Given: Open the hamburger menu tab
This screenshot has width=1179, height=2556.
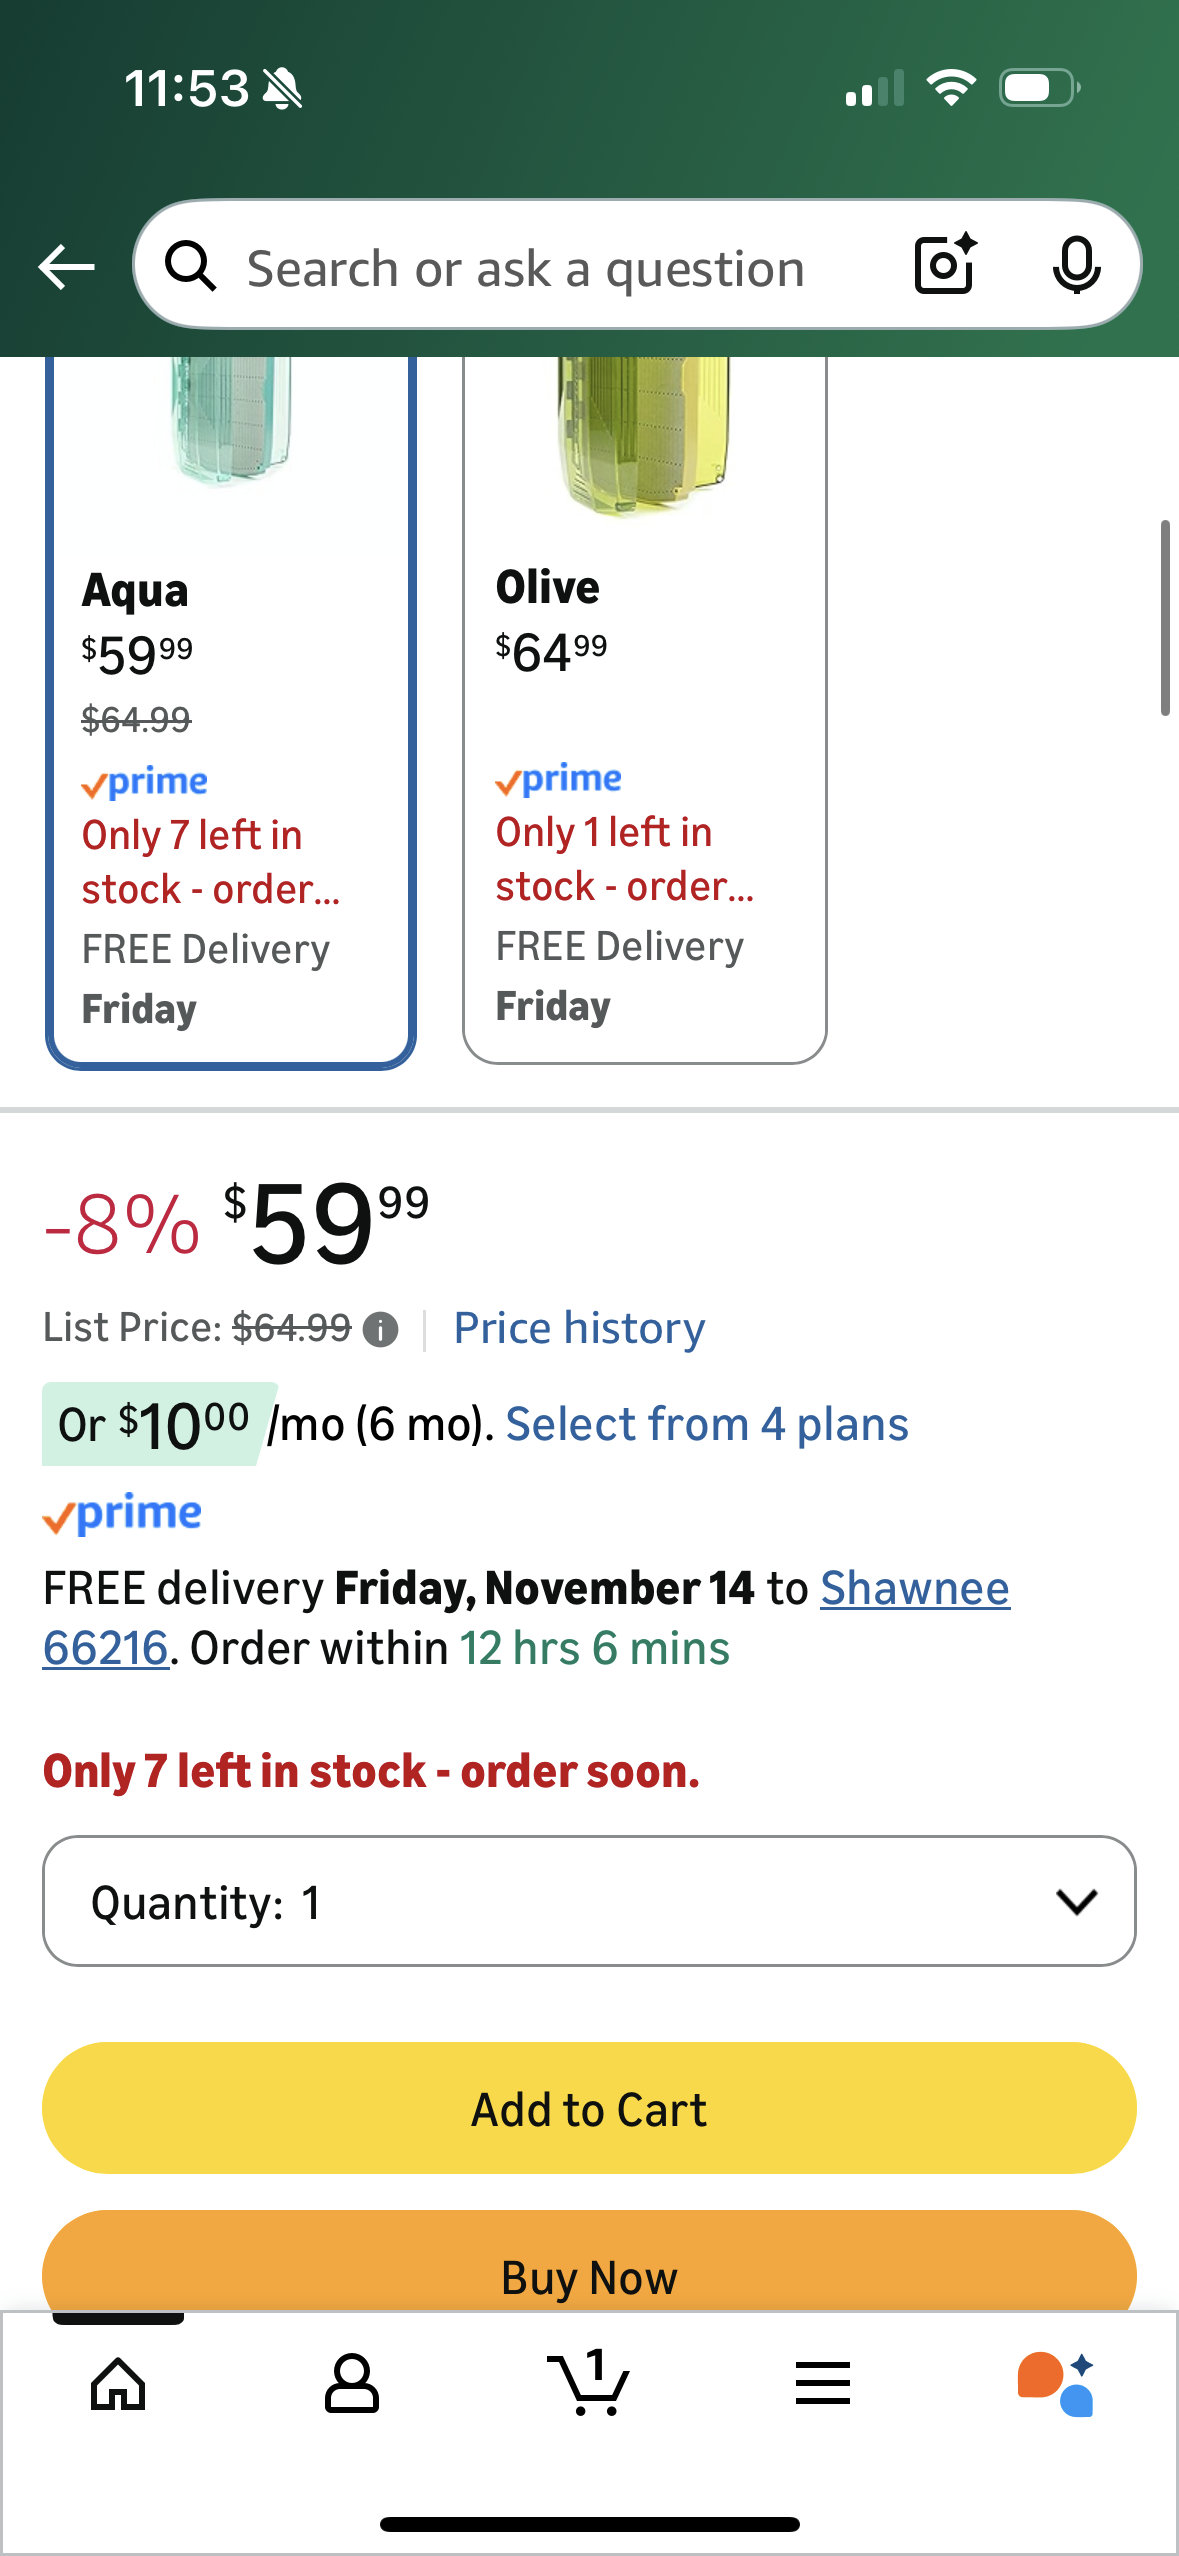Looking at the screenshot, I should click(x=823, y=2384).
